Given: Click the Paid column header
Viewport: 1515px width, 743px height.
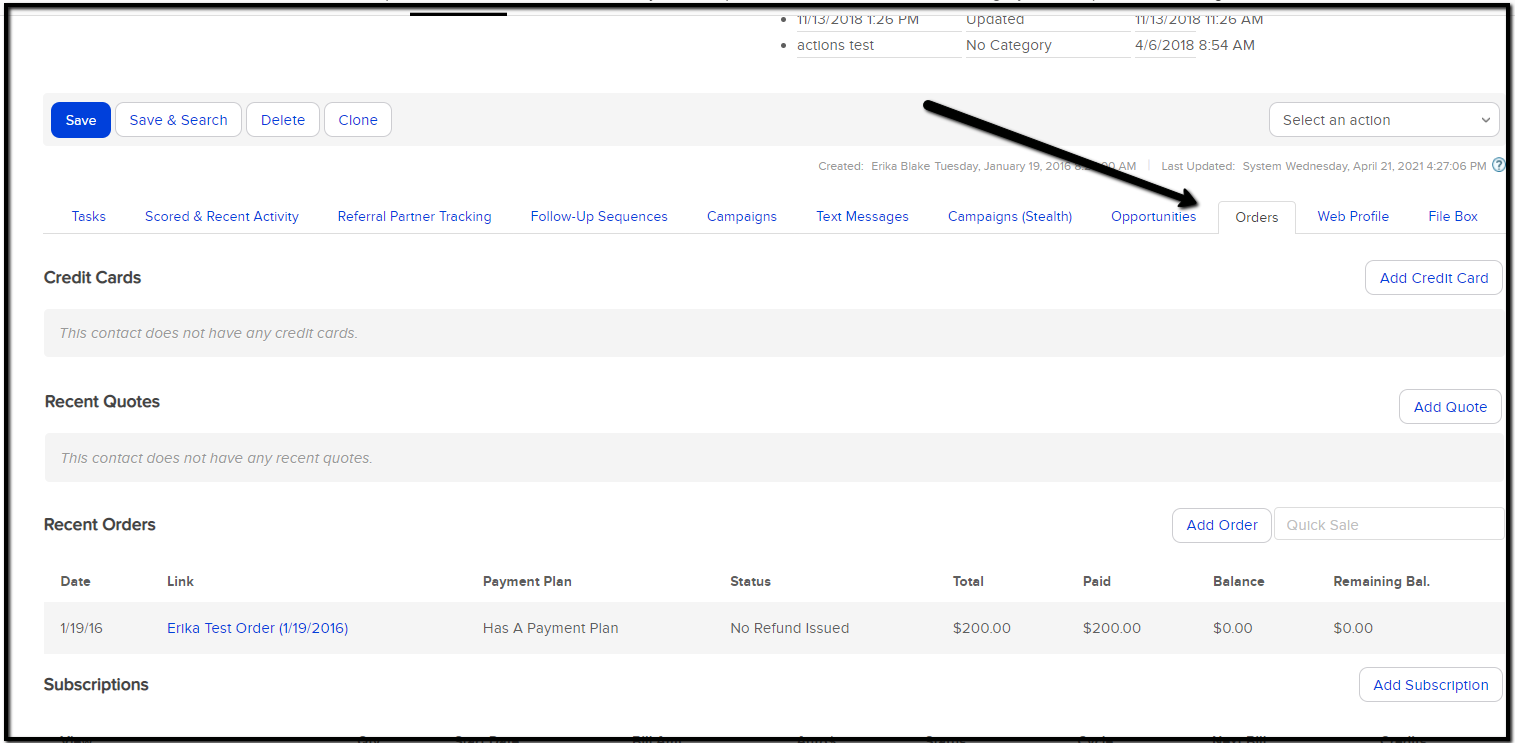Looking at the screenshot, I should point(1097,581).
